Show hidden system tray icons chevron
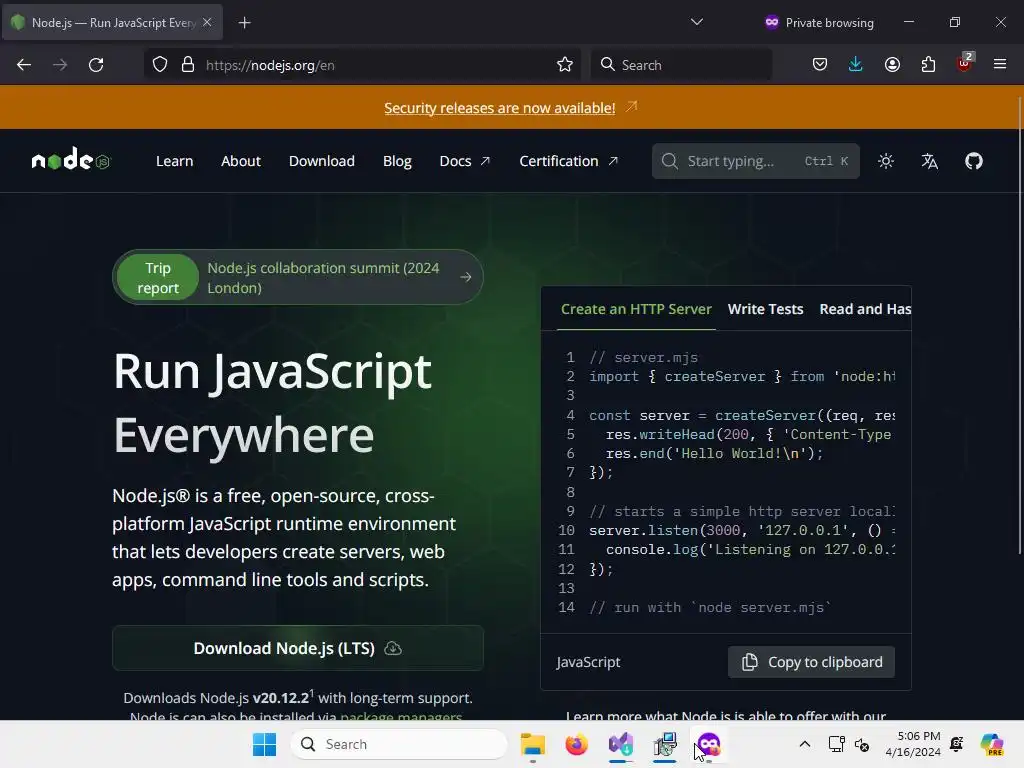The width and height of the screenshot is (1024, 768). click(805, 744)
